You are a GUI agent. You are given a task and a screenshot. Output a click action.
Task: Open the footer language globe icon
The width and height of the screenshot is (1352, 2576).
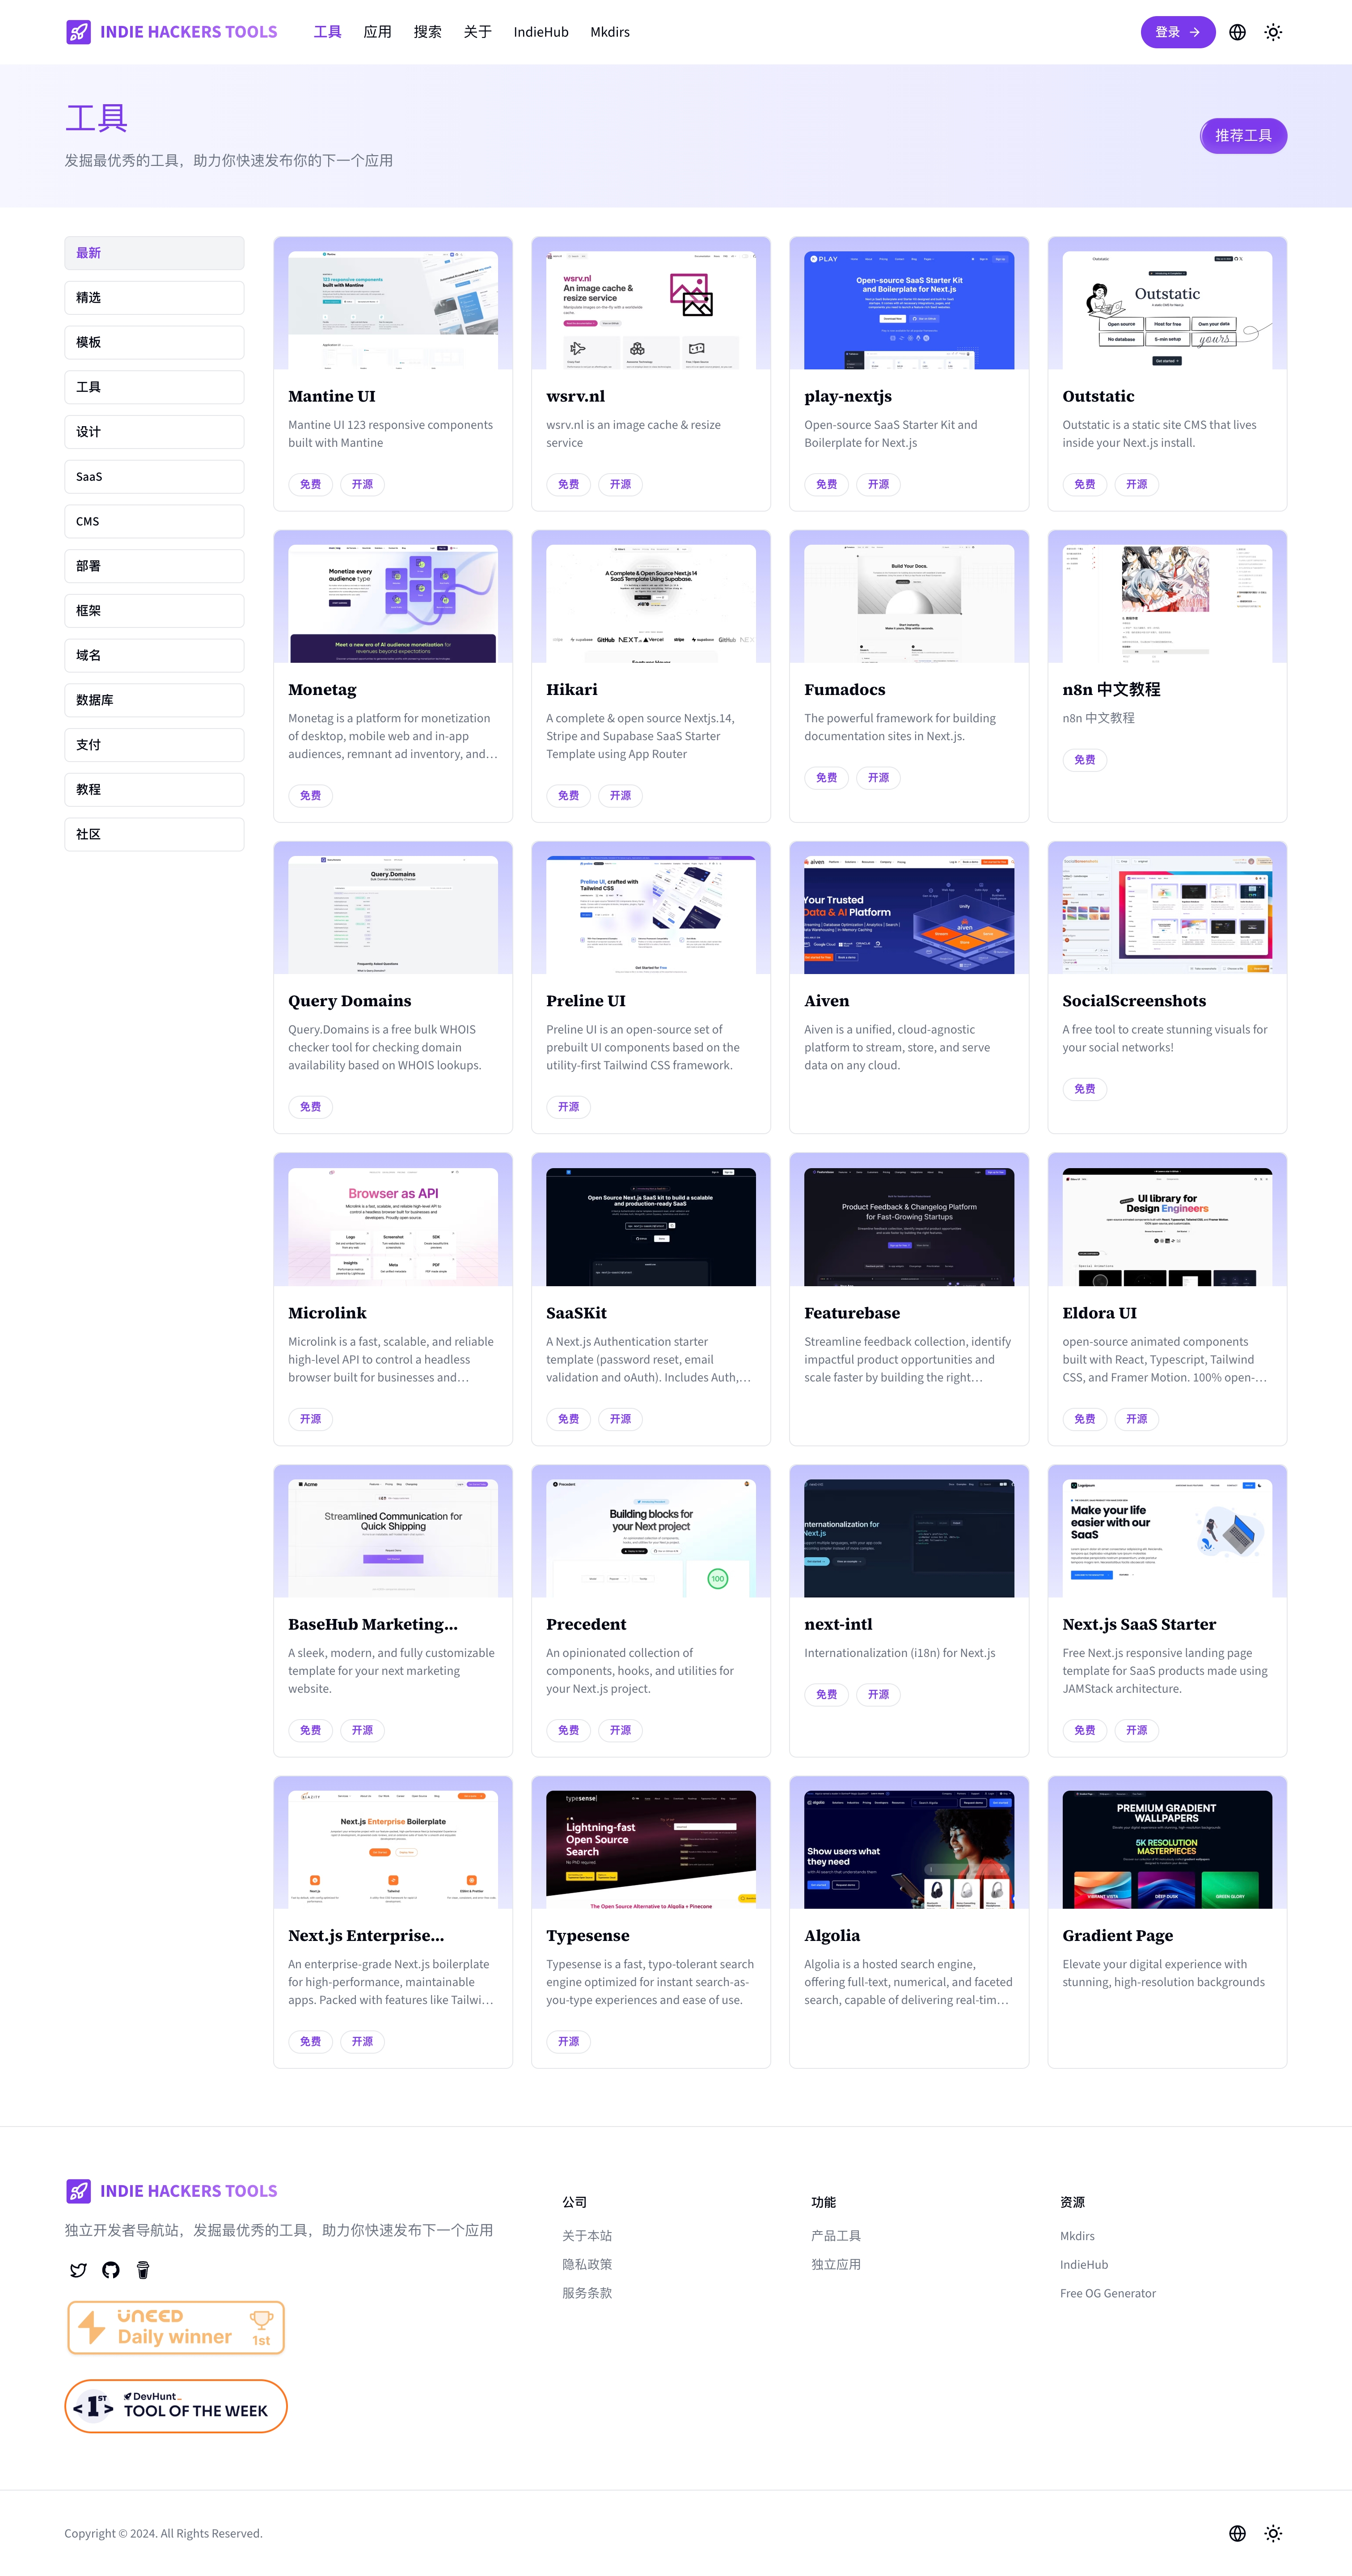coord(1237,2533)
